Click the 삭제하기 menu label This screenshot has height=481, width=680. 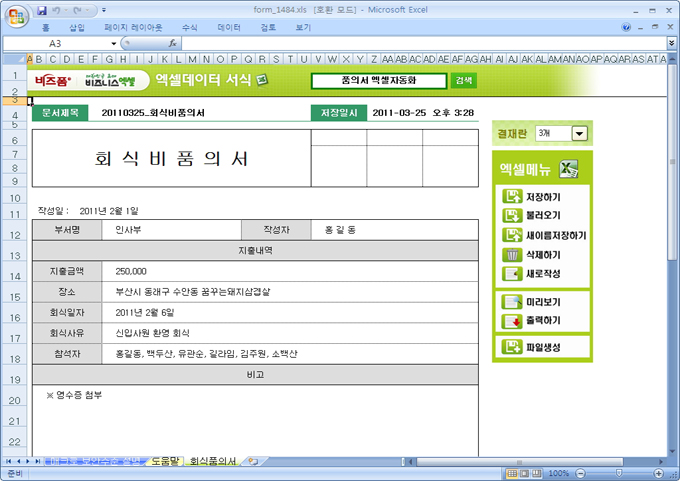point(543,255)
